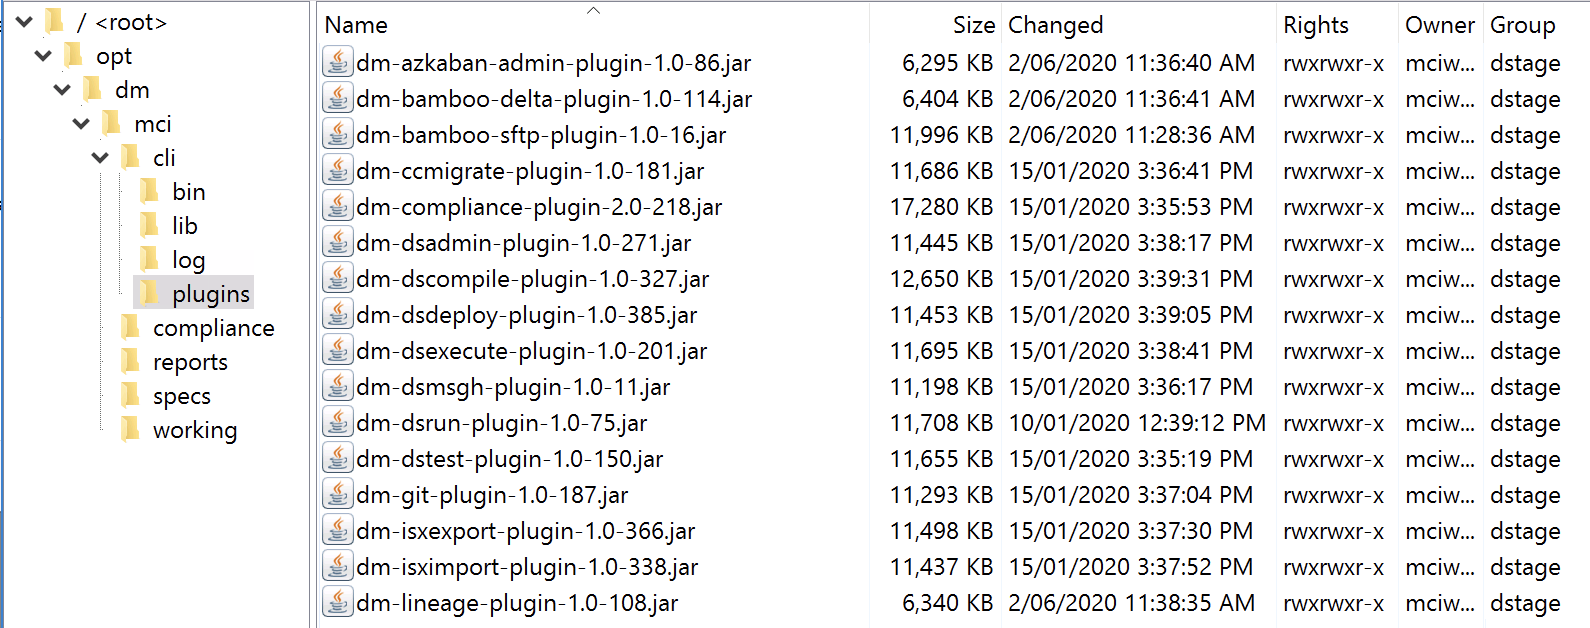Open the reports folder in tree
The height and width of the screenshot is (628, 1590).
pos(190,361)
